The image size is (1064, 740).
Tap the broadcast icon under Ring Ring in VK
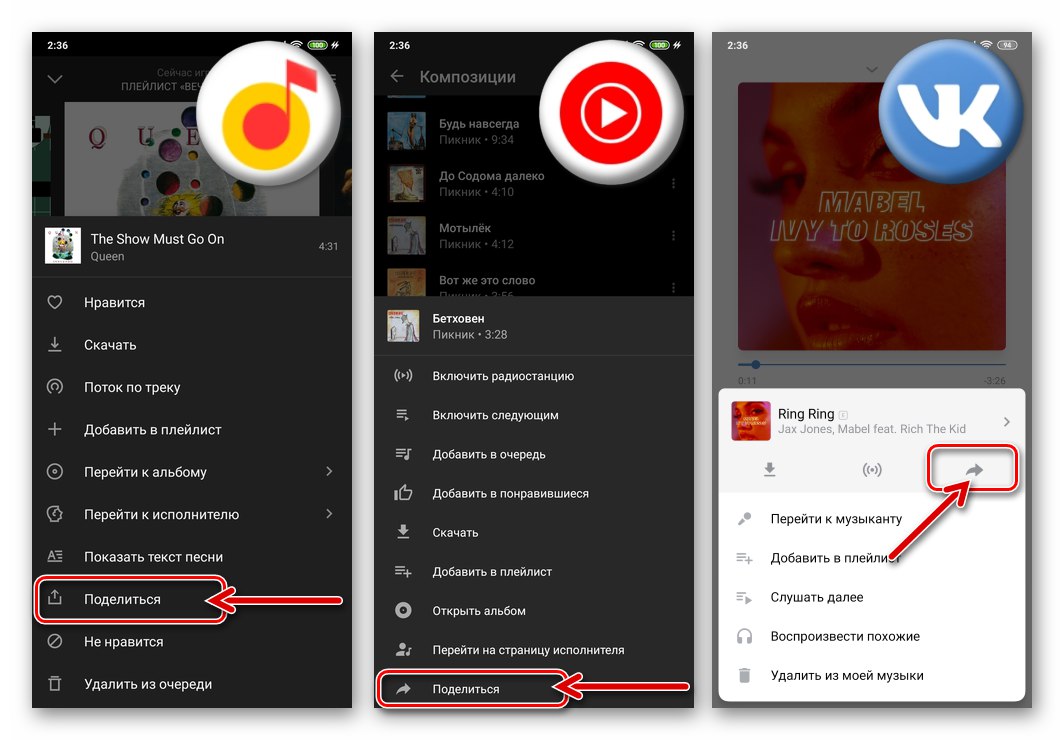(x=872, y=469)
